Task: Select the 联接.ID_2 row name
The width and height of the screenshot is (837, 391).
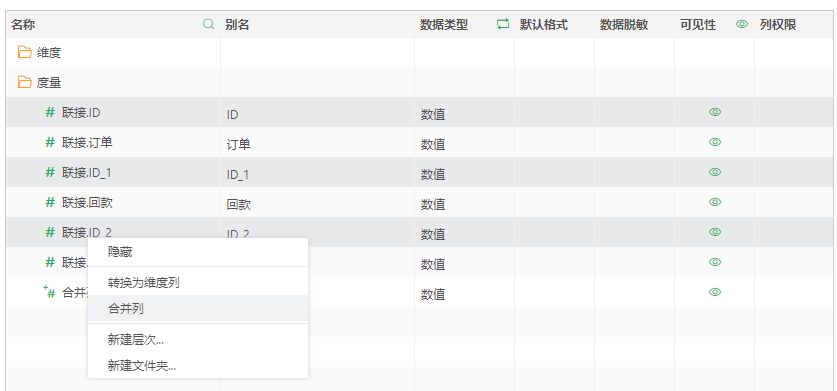Action: click(x=86, y=232)
